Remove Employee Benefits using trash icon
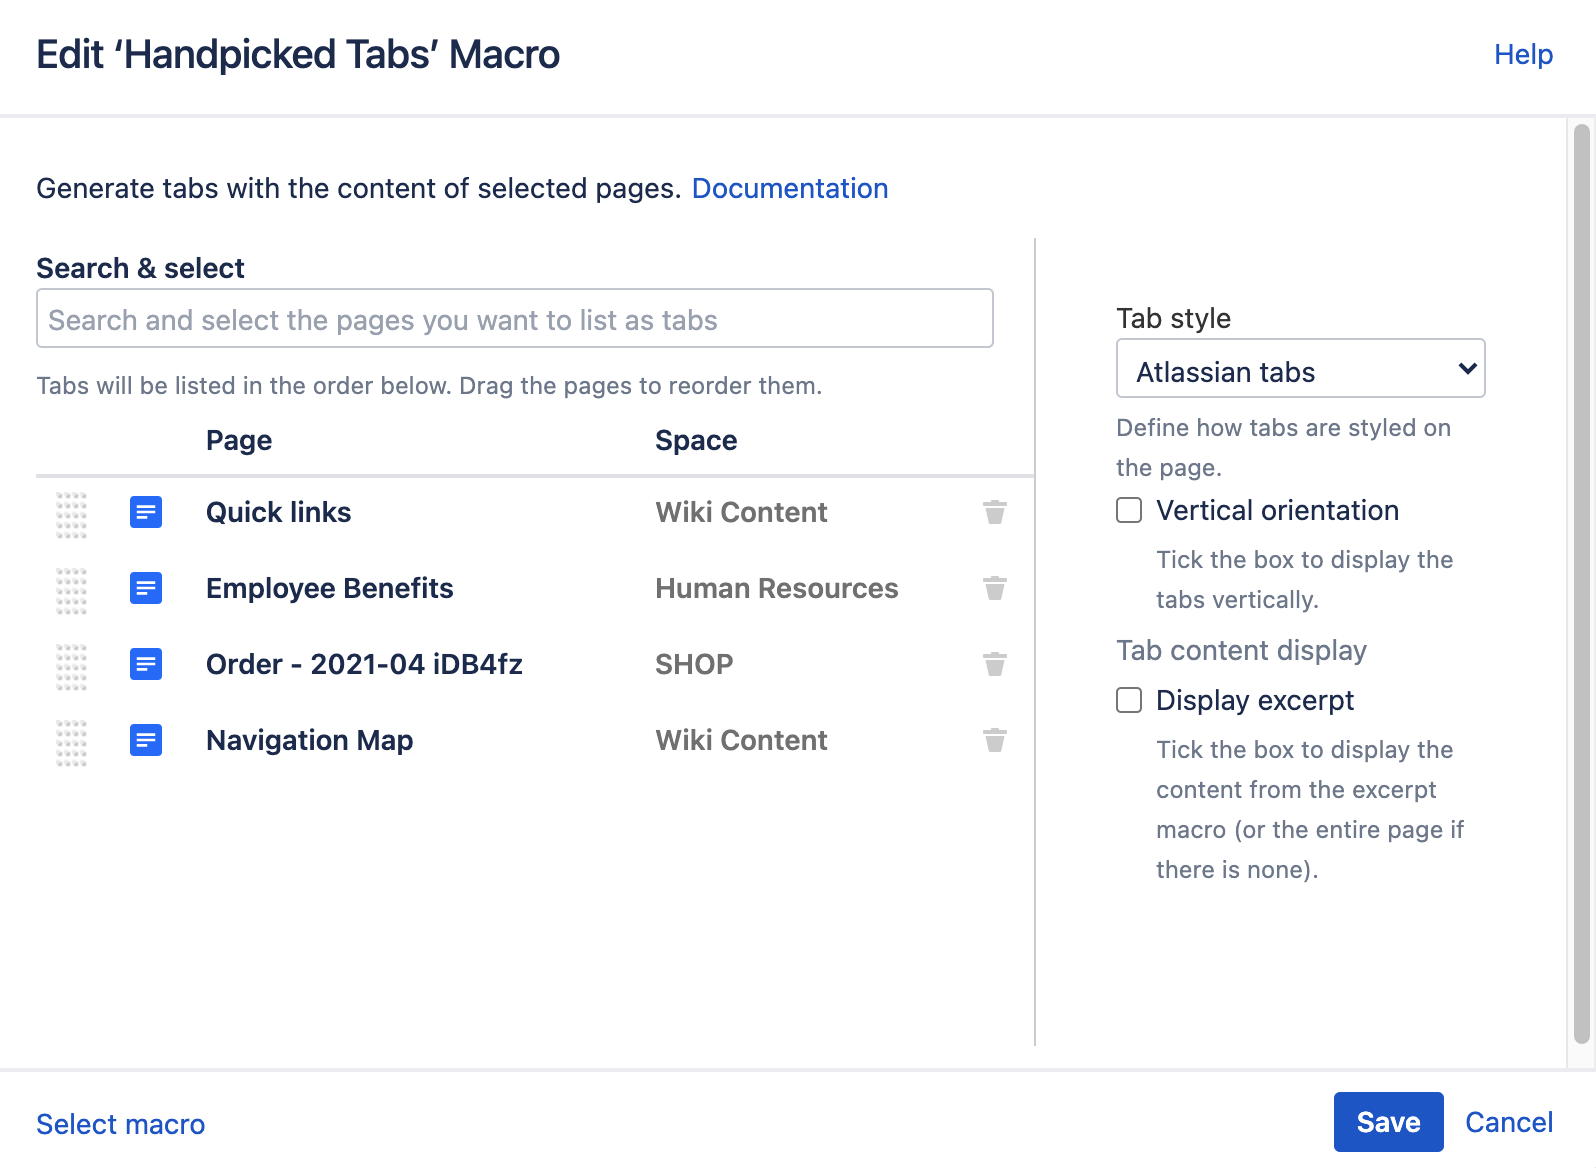This screenshot has width=1596, height=1168. point(994,588)
